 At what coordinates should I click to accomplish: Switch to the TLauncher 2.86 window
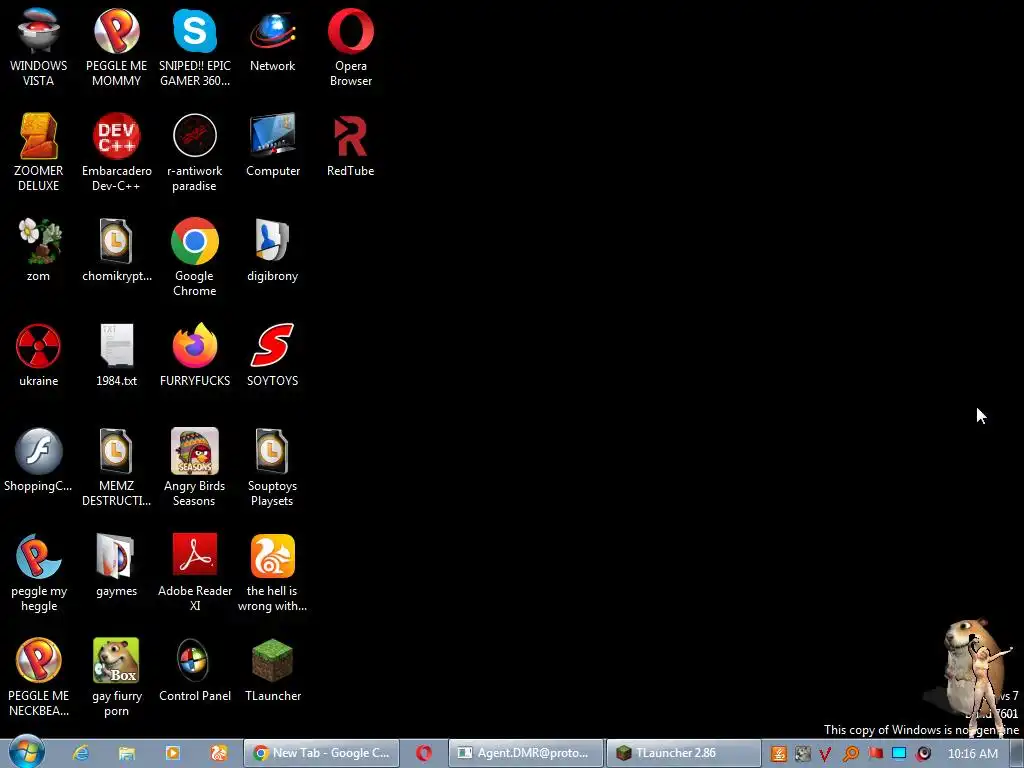pos(684,753)
